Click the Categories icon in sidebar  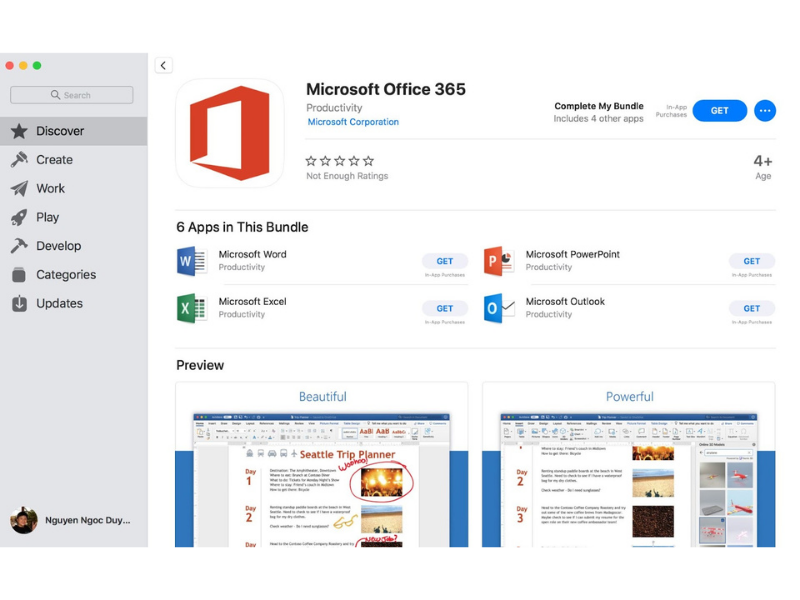[19, 274]
